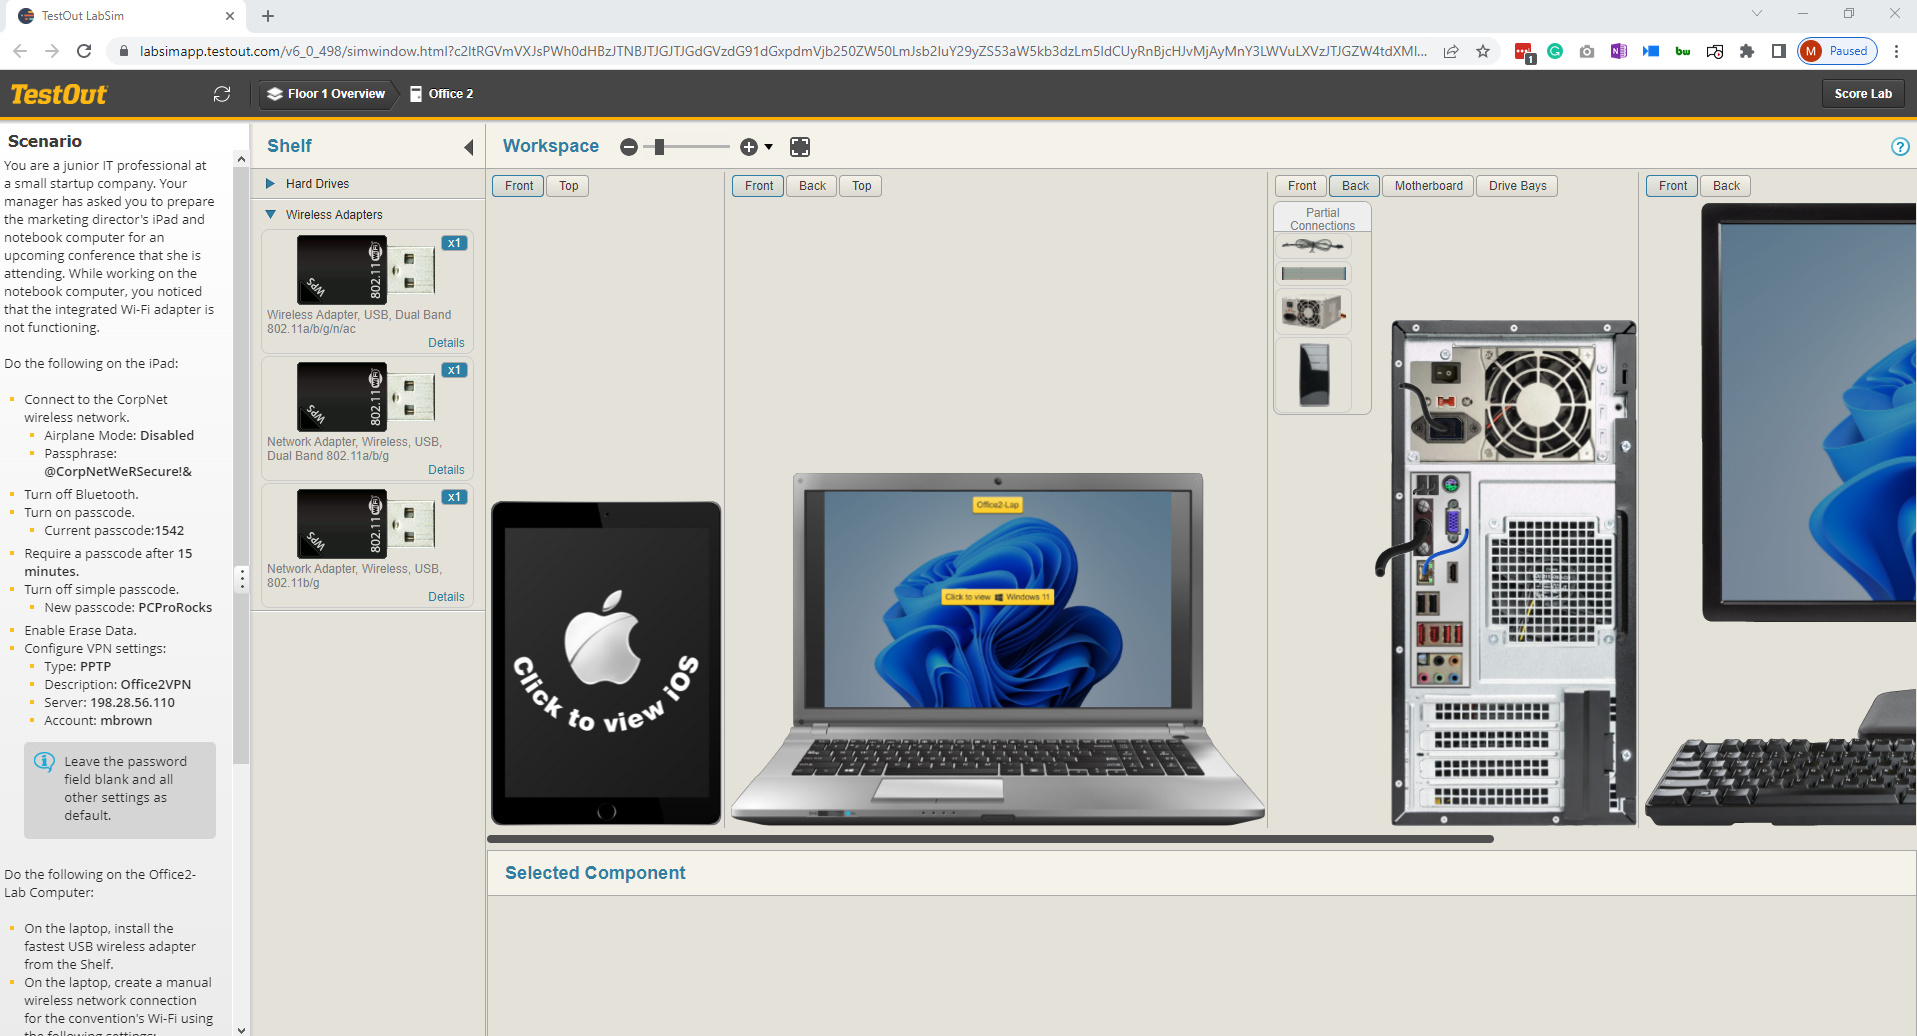Click the fit-to-screen workspace icon
The width and height of the screenshot is (1917, 1036).
point(799,147)
